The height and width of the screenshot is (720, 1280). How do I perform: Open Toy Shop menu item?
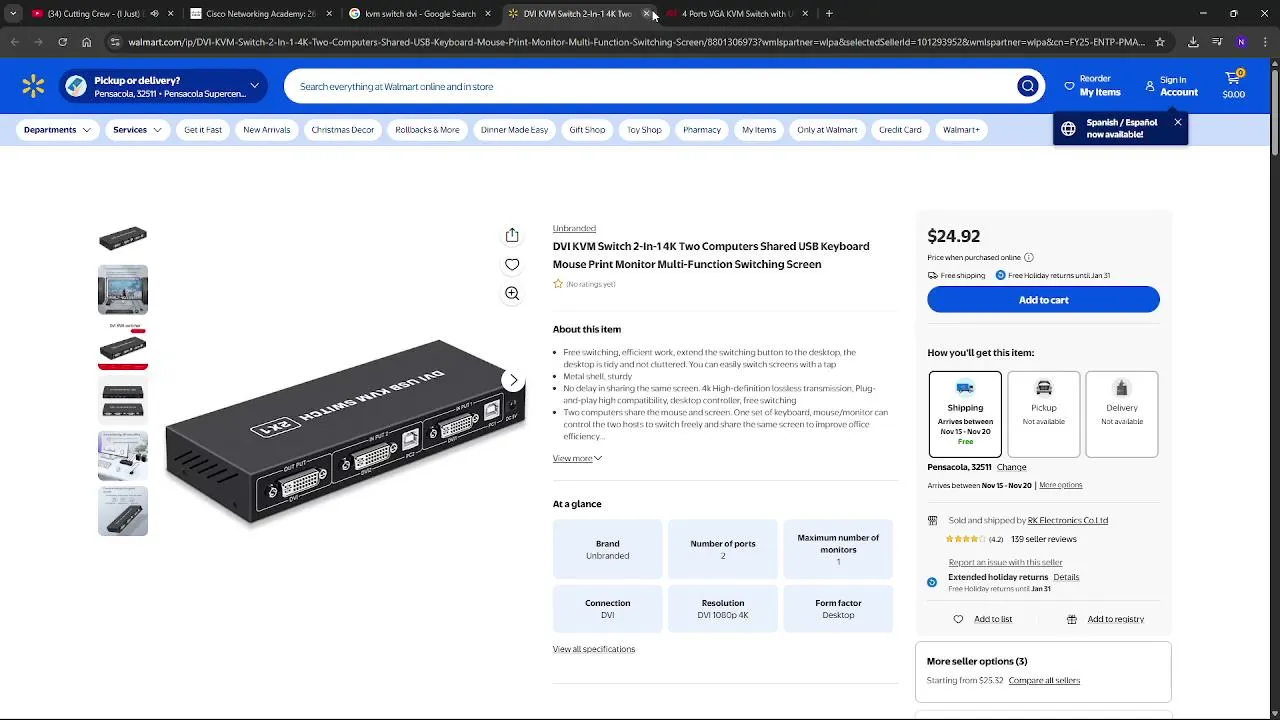[x=644, y=130]
